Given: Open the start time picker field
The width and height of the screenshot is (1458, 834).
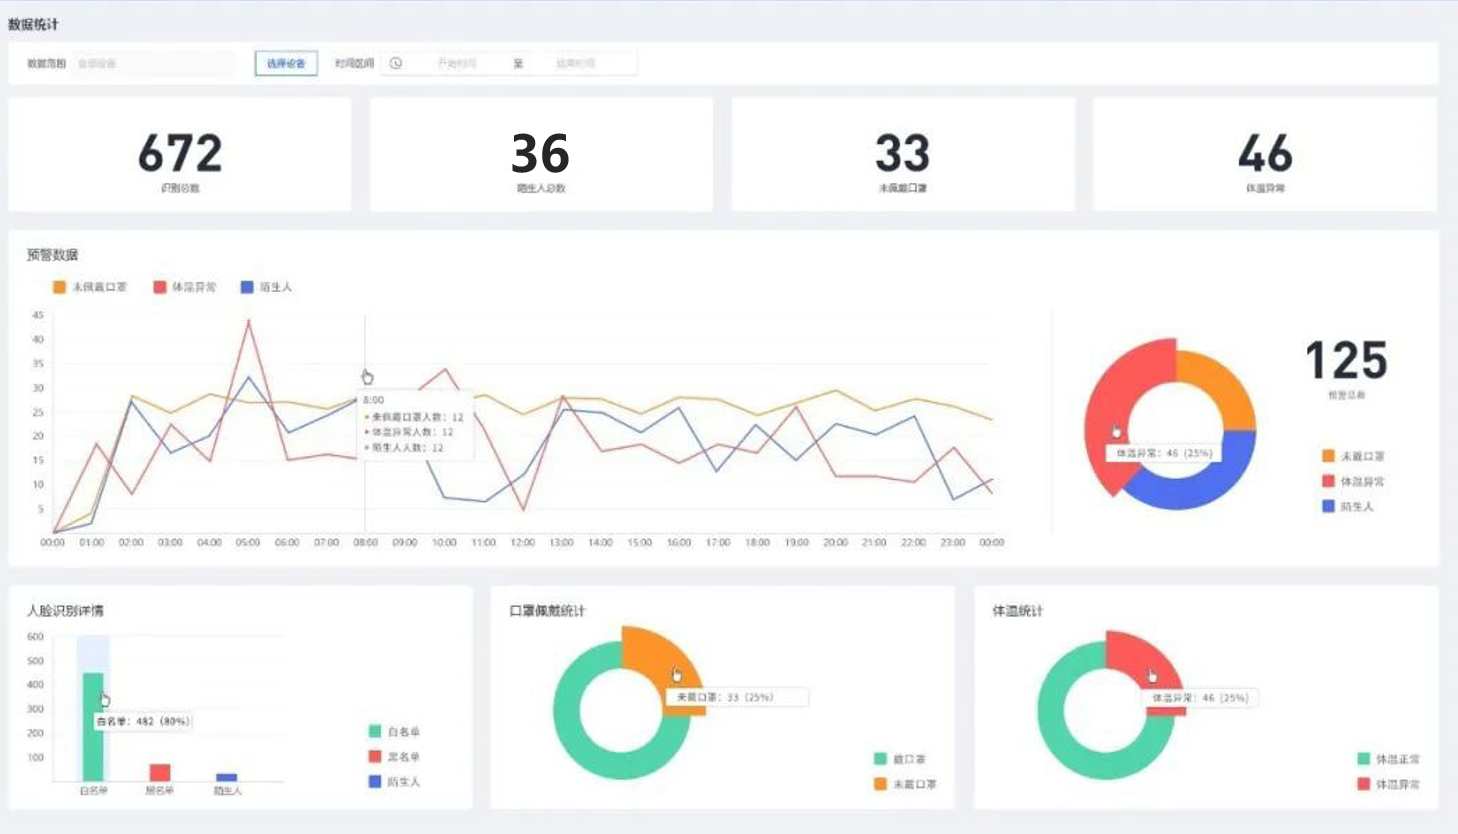Looking at the screenshot, I should tap(456, 64).
